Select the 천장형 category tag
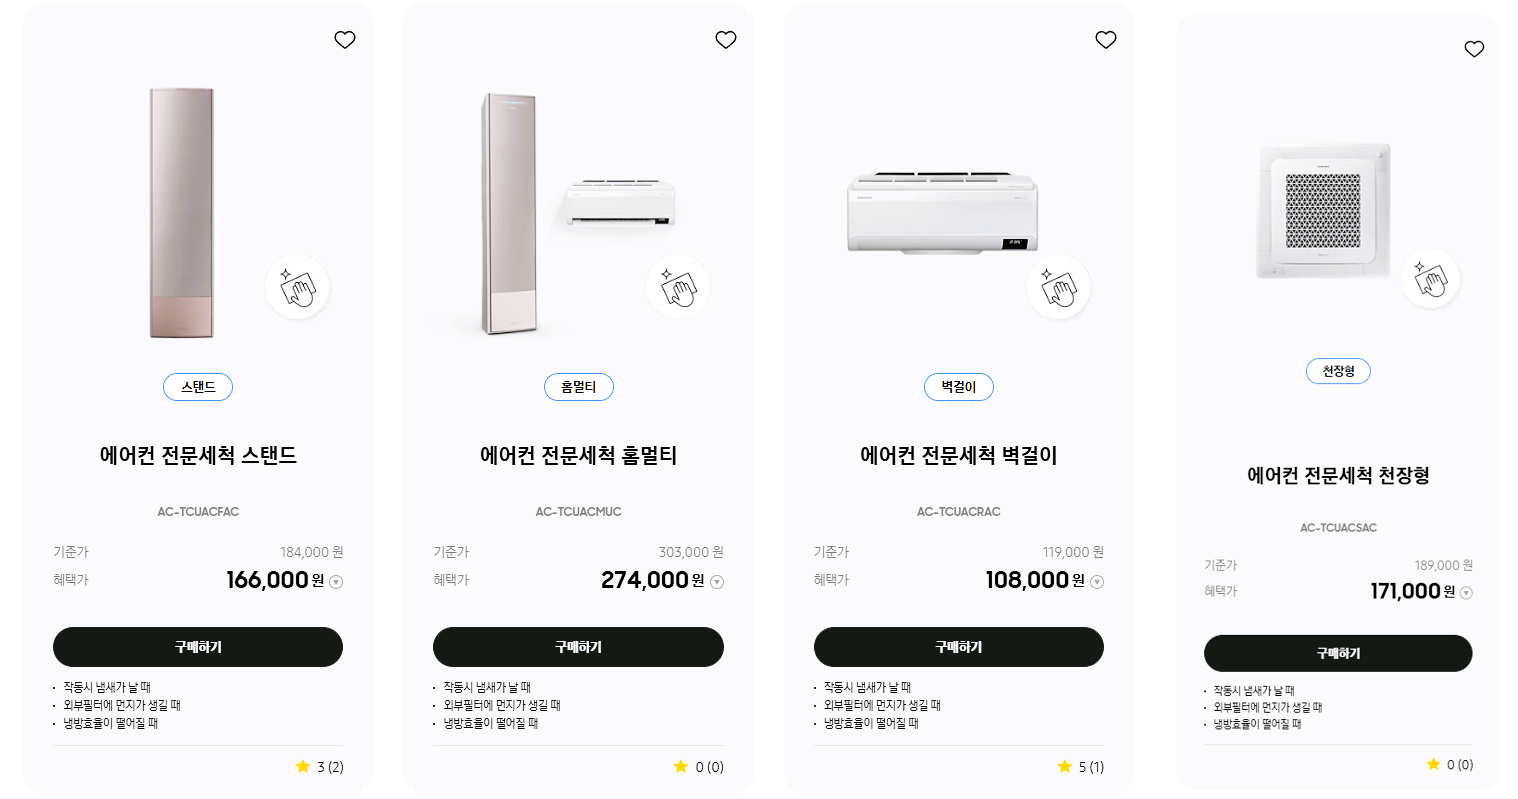The width and height of the screenshot is (1518, 799). tap(1338, 371)
